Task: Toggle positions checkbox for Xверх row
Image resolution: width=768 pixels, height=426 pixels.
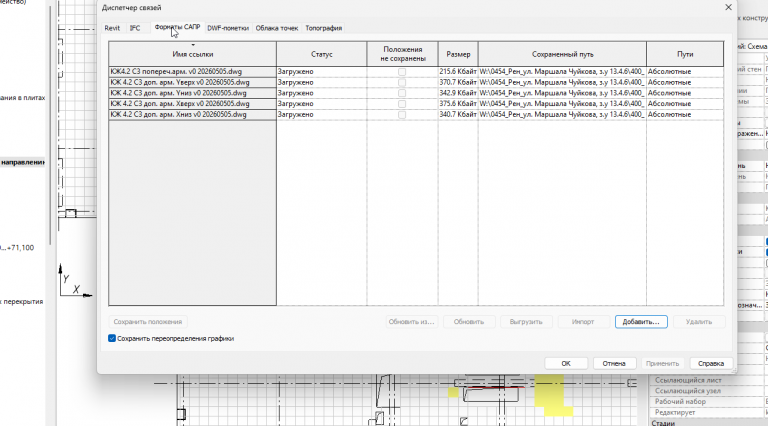Action: 402,104
